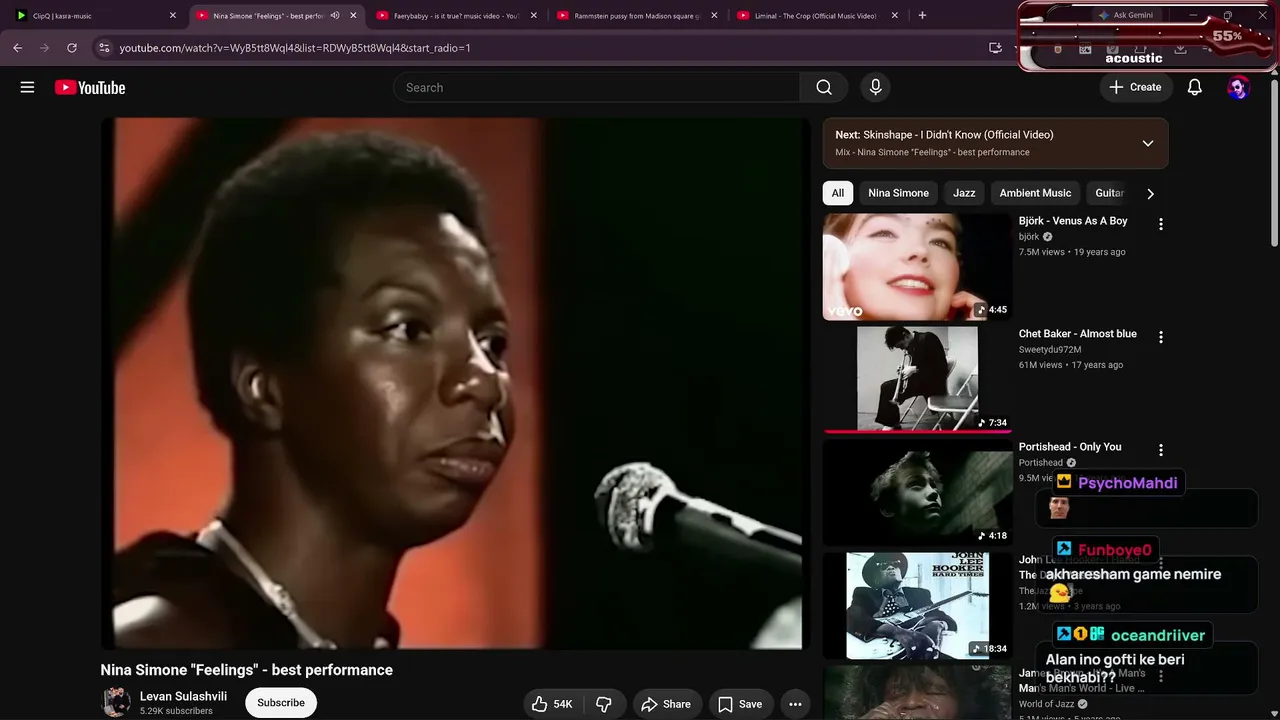
Task: Switch to Liminal - The Crop tab
Action: coord(817,15)
